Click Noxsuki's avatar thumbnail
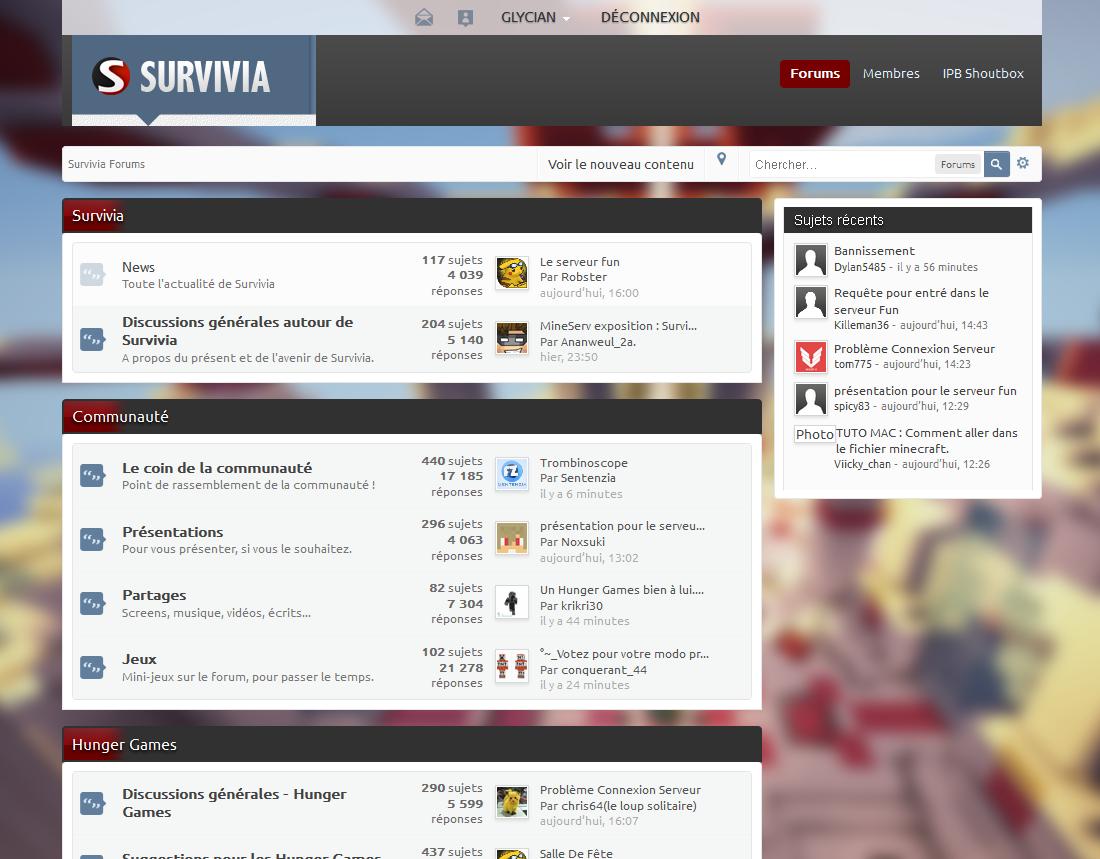Screen dimensions: 1100x859 tap(512, 538)
